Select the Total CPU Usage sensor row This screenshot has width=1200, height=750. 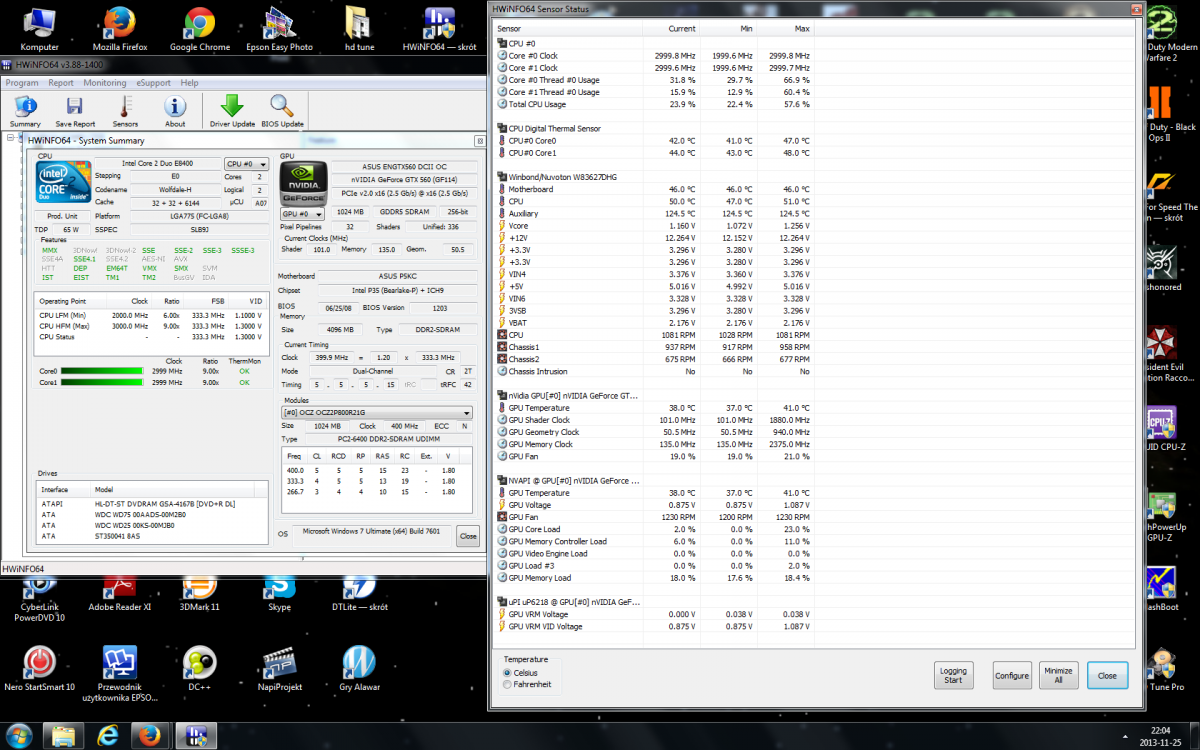(655, 104)
